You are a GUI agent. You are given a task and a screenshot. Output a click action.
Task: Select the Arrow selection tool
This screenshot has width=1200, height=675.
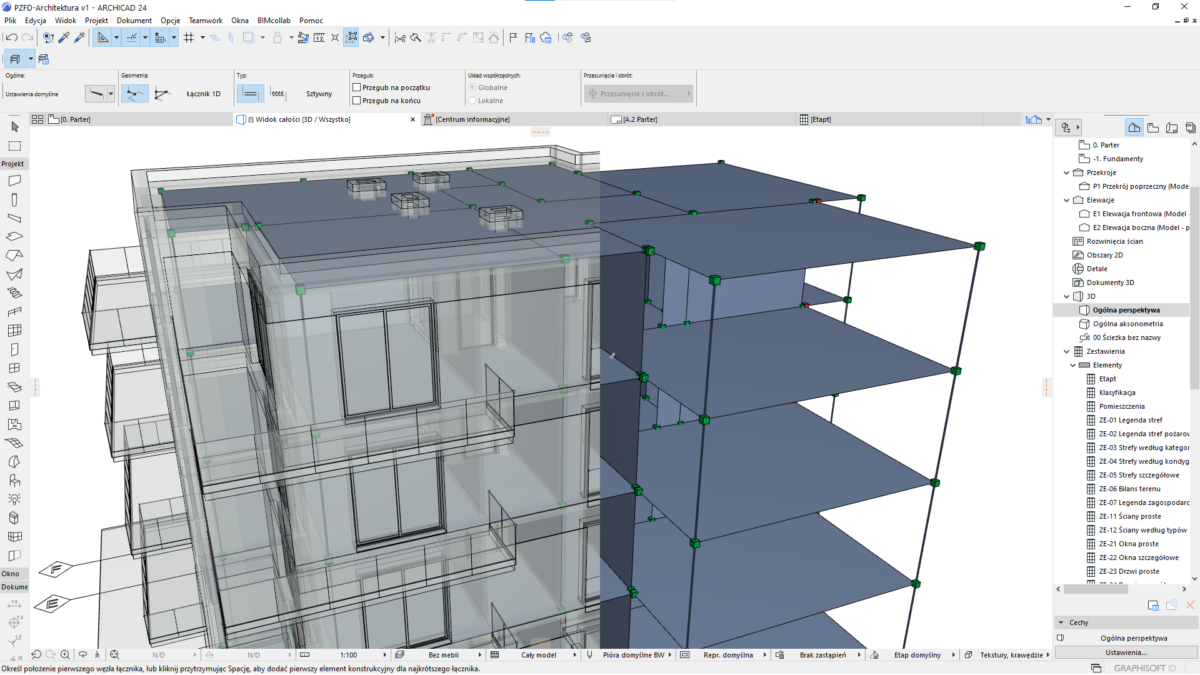pyautogui.click(x=14, y=127)
